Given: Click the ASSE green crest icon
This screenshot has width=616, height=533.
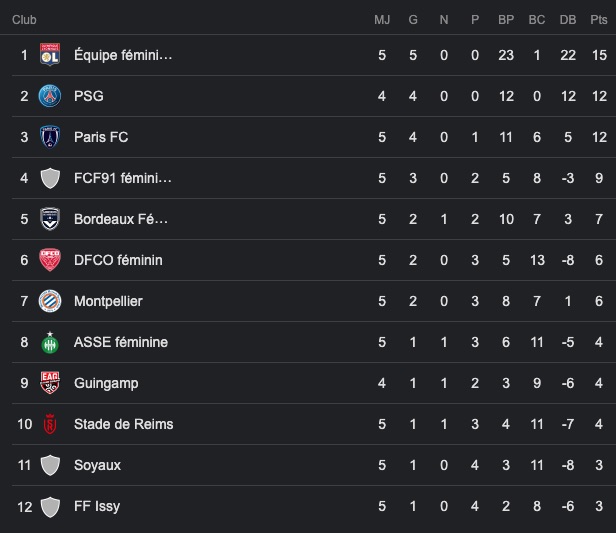Looking at the screenshot, I should click(x=50, y=342).
